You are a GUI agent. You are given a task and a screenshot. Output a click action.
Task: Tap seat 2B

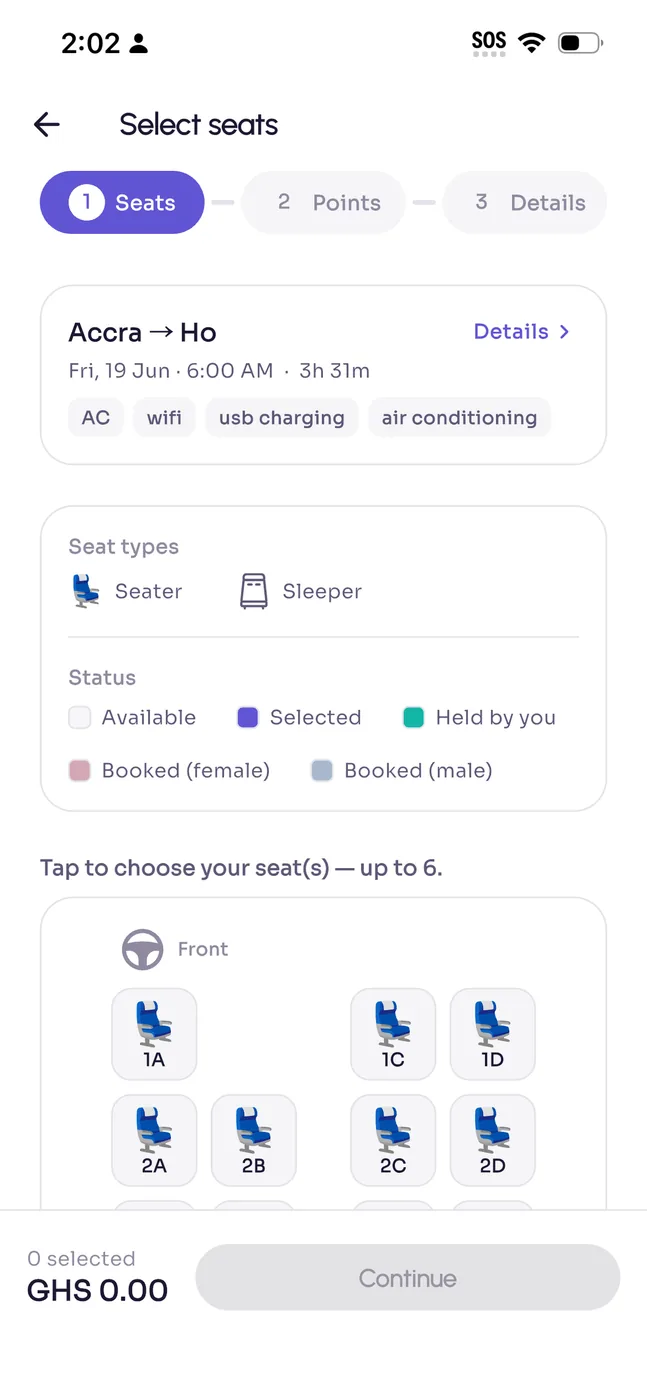[254, 1140]
